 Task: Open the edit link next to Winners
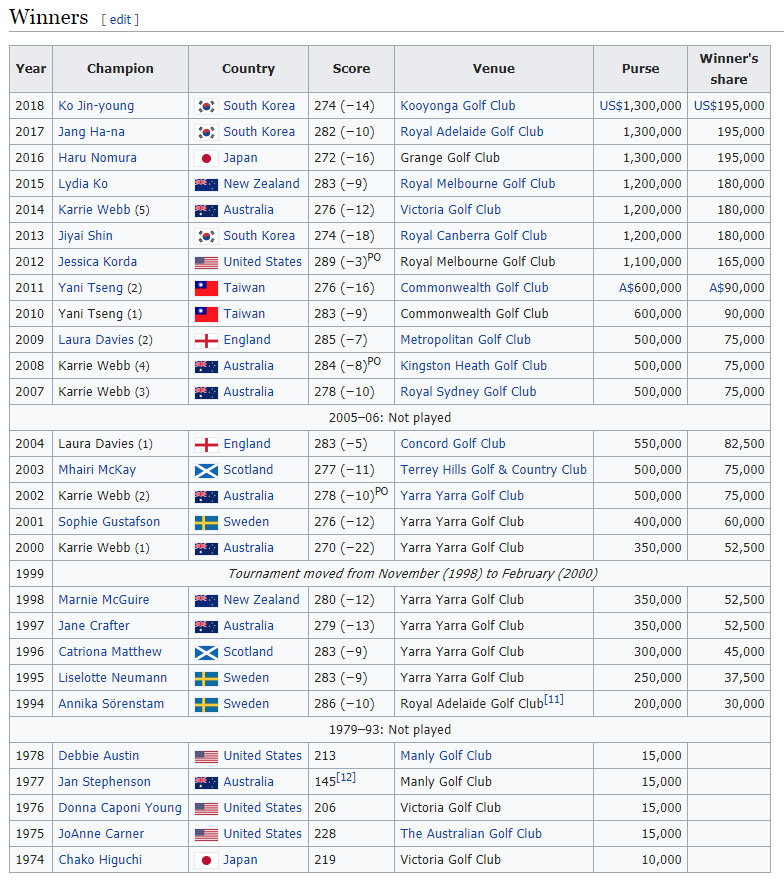click(x=120, y=19)
